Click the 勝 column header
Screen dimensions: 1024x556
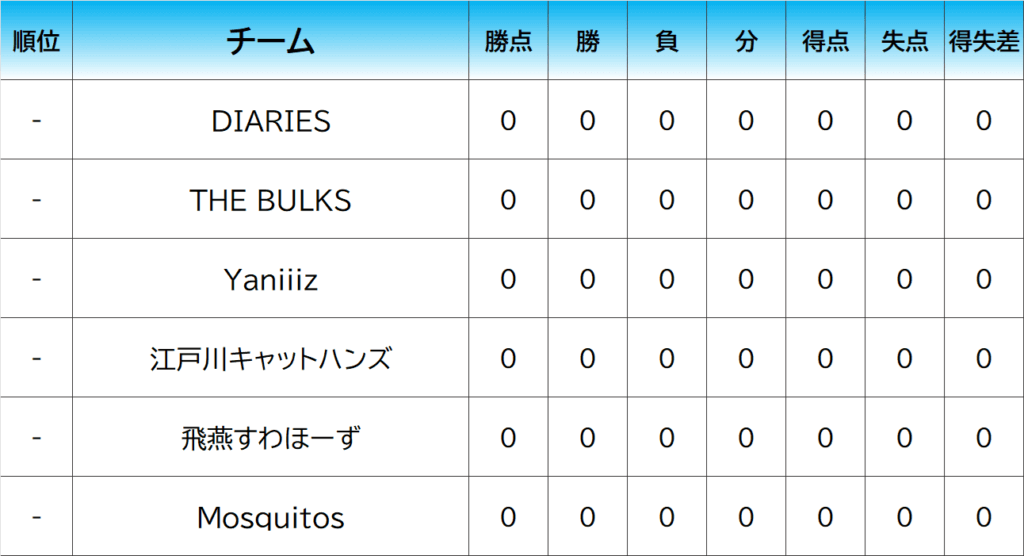pos(587,41)
